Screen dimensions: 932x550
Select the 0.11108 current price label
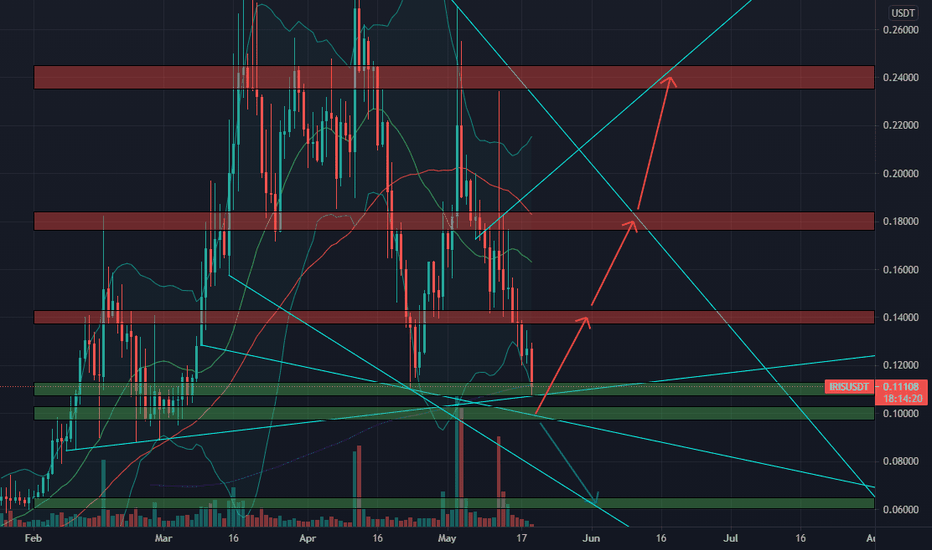click(x=900, y=387)
